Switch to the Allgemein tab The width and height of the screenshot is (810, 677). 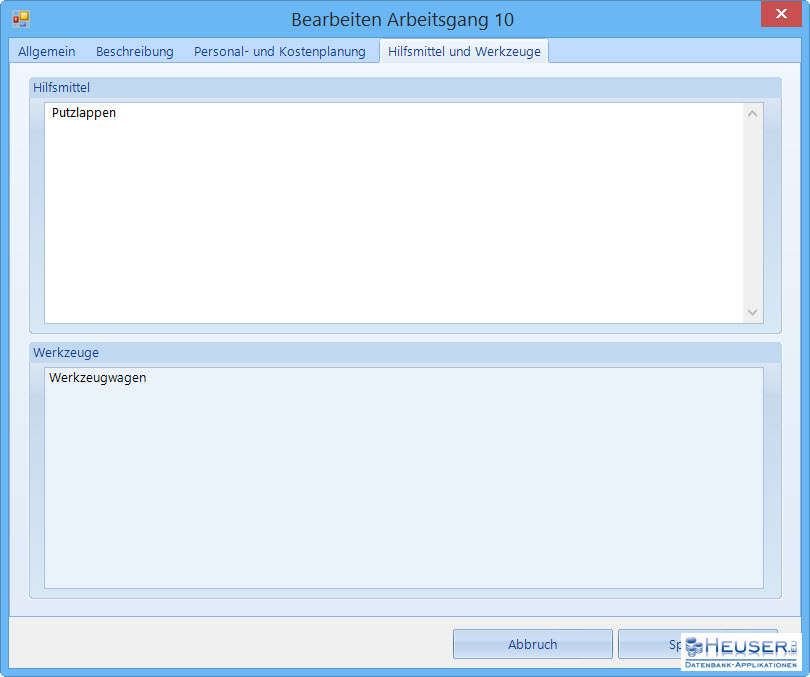[46, 51]
